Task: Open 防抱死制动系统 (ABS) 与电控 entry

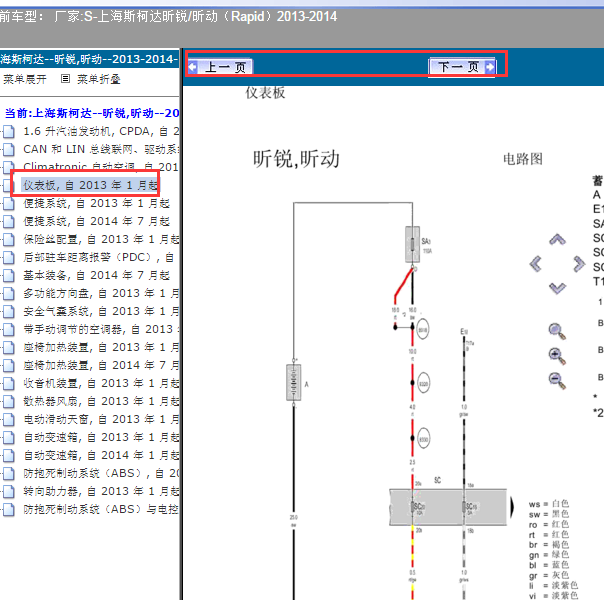Action: [x=101, y=509]
